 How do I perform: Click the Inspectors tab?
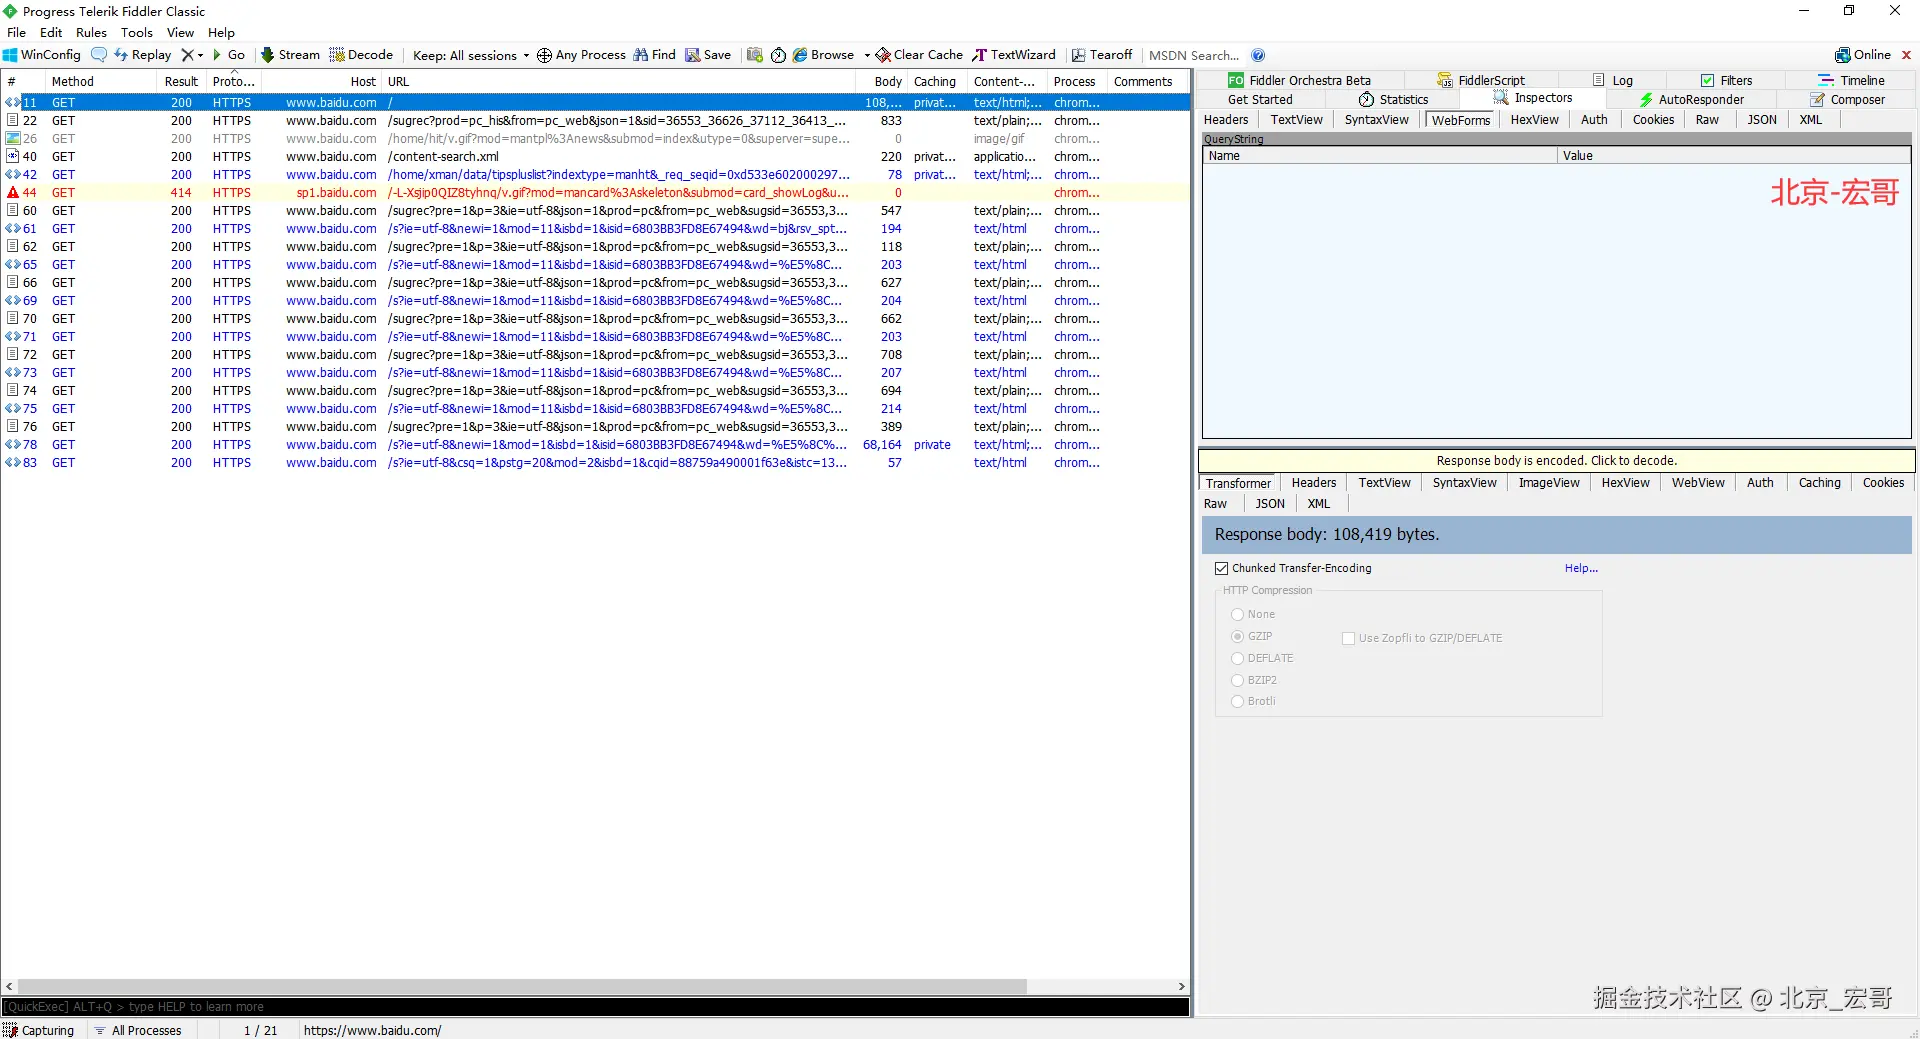[x=1533, y=98]
